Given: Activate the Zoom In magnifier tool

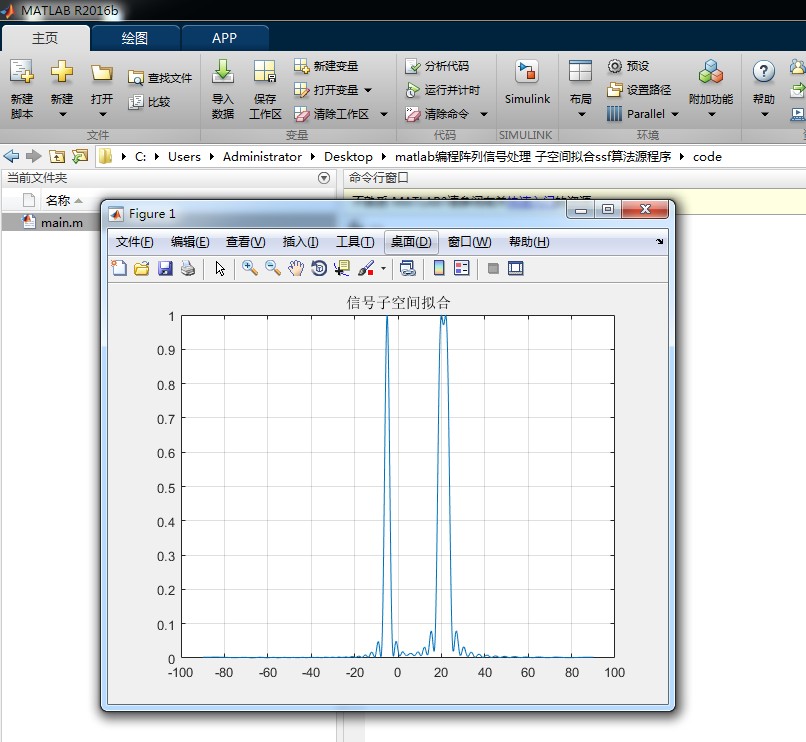Looking at the screenshot, I should 250,268.
